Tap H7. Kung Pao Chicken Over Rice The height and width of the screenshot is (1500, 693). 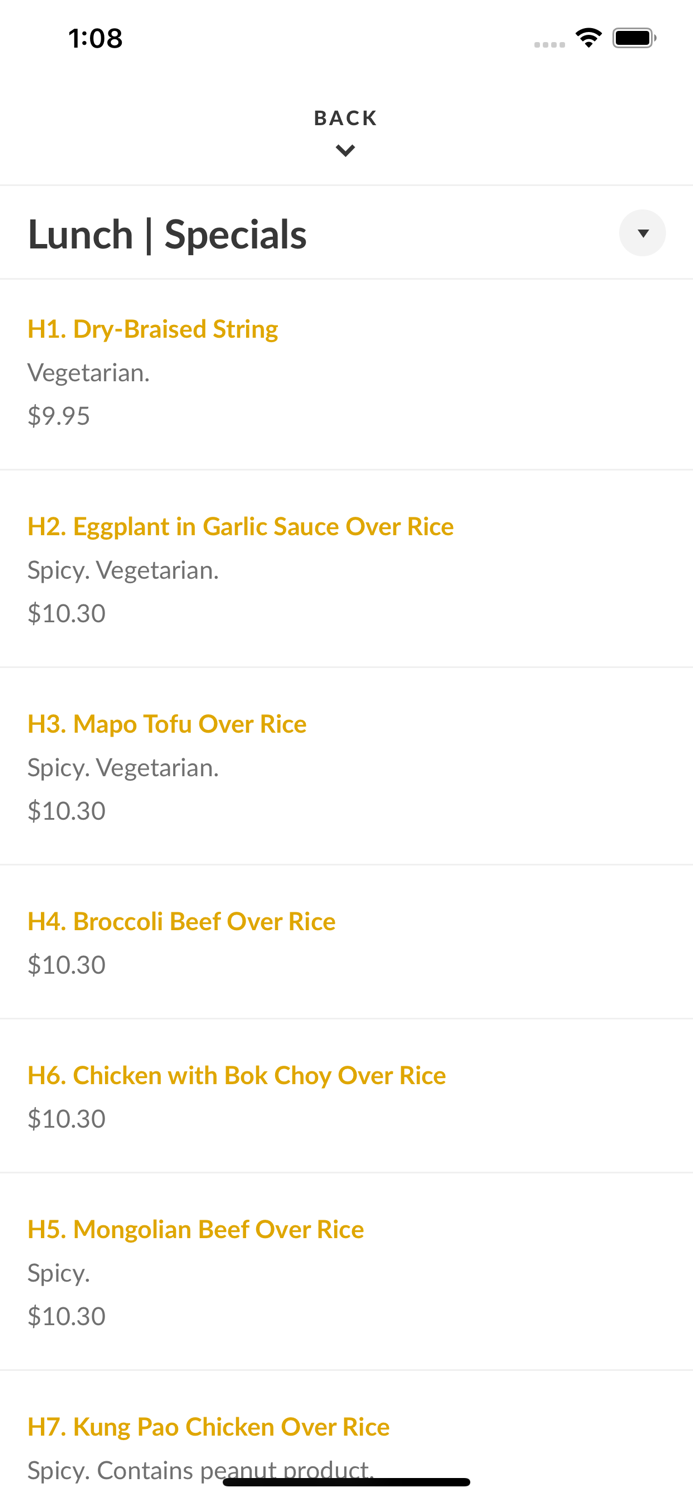click(208, 1426)
